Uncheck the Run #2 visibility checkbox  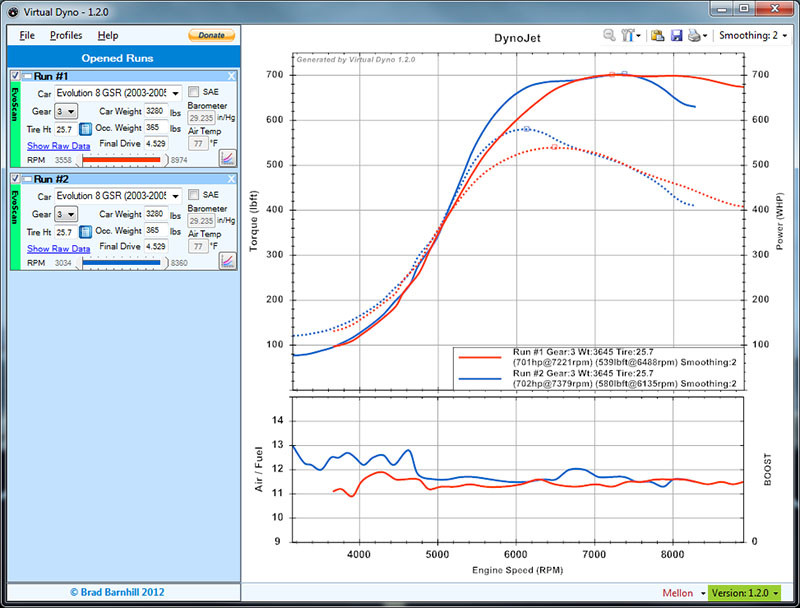pos(15,179)
